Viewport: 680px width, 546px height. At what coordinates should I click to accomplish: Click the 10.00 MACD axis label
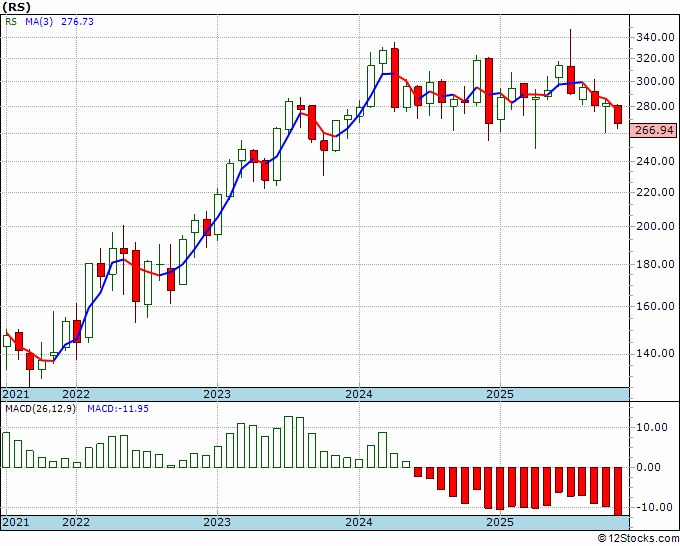652,428
